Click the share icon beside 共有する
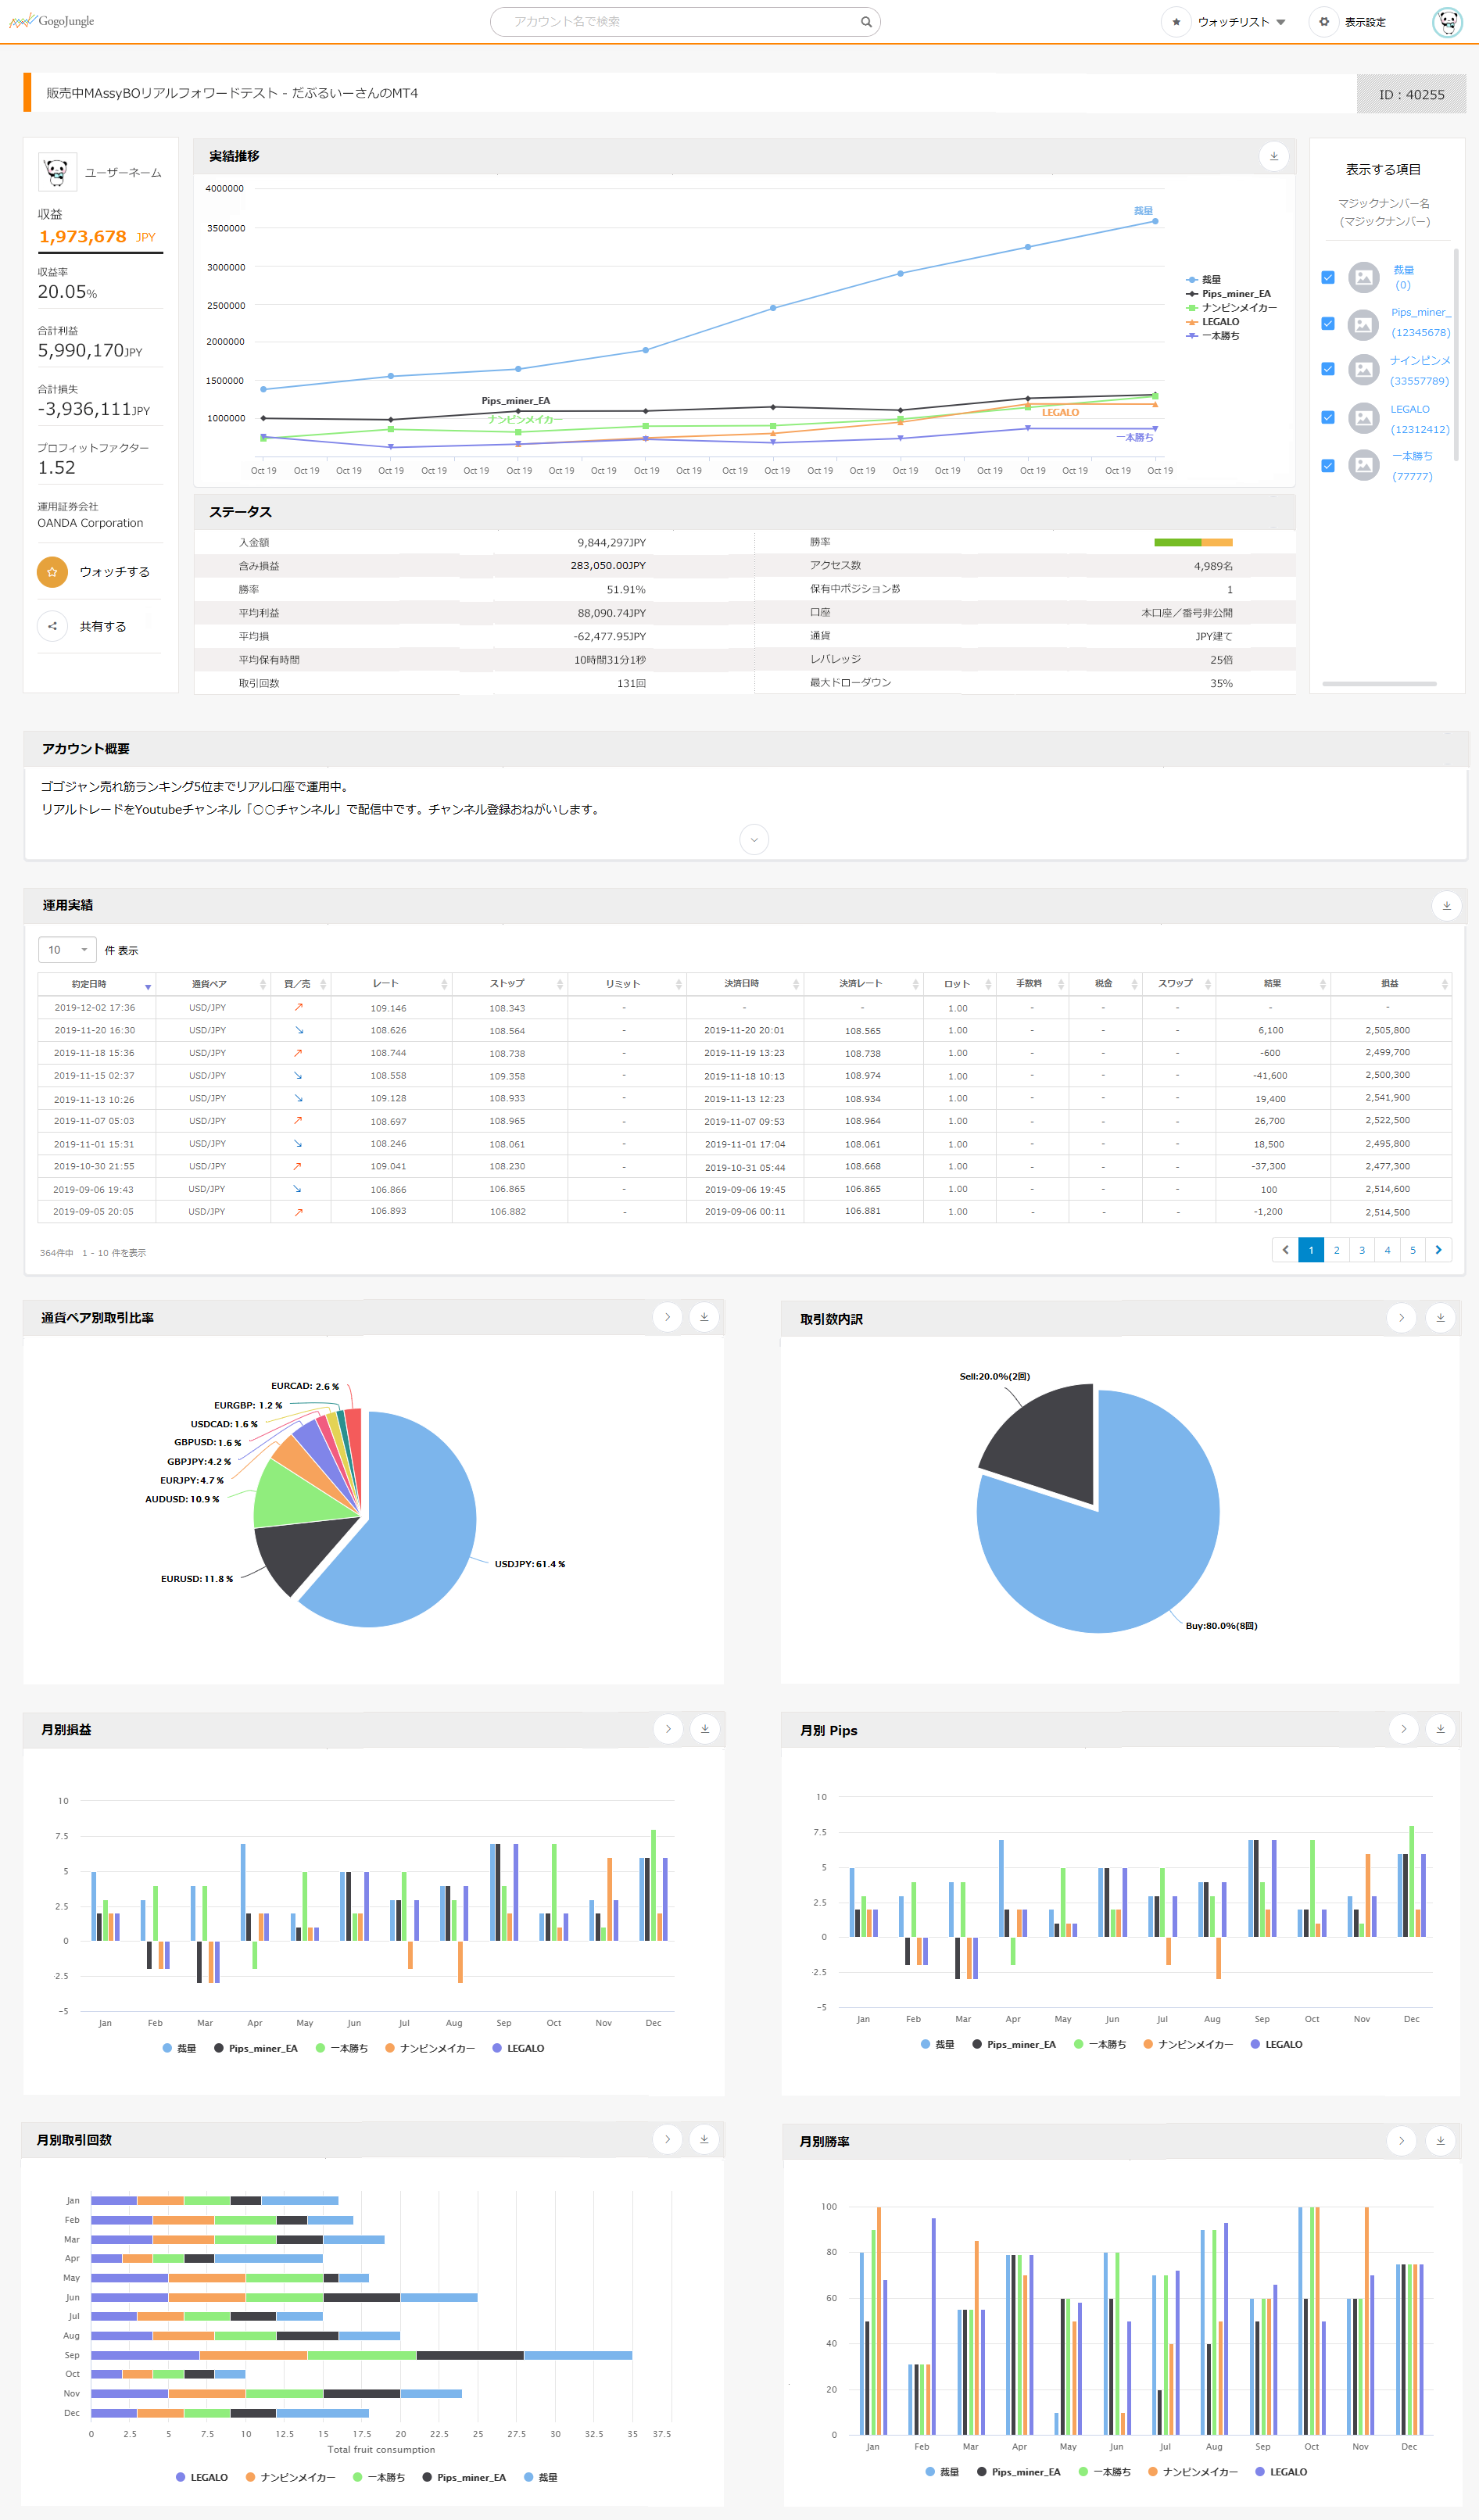 coord(52,626)
